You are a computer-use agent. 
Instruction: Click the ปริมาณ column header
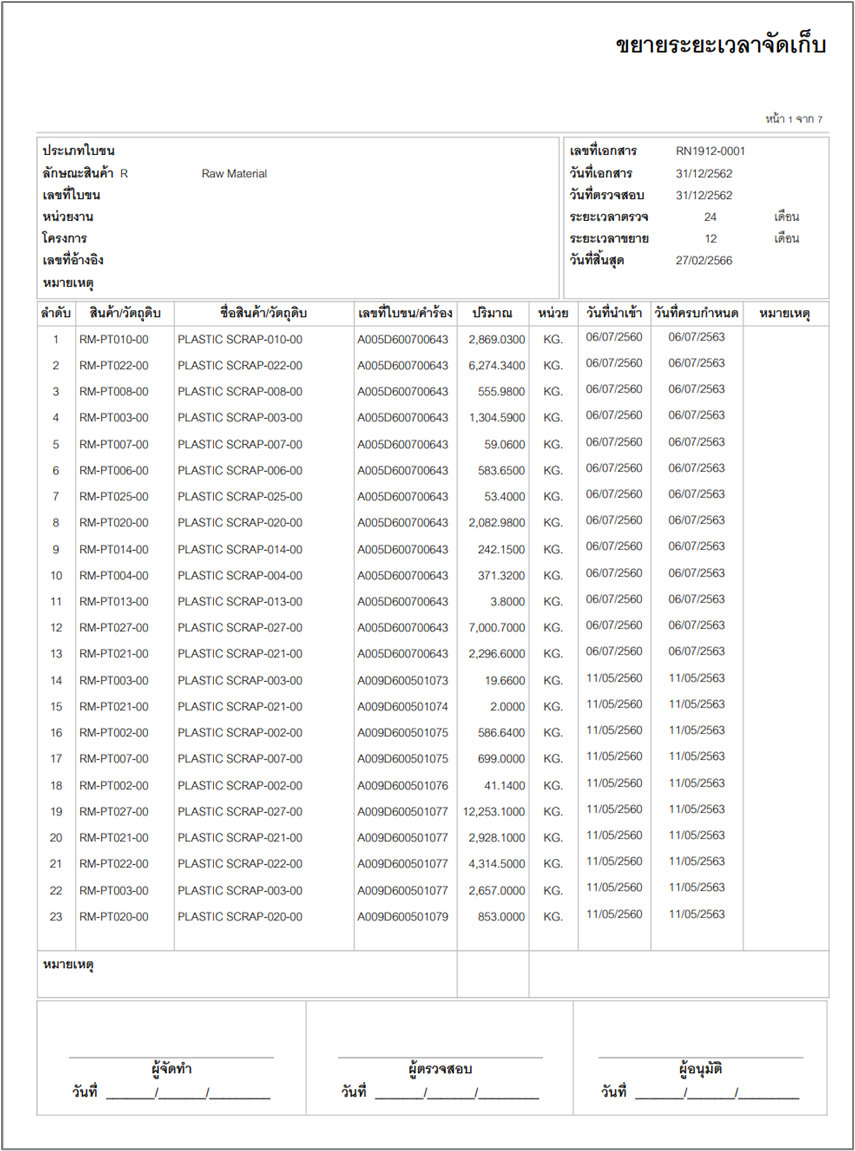click(492, 314)
